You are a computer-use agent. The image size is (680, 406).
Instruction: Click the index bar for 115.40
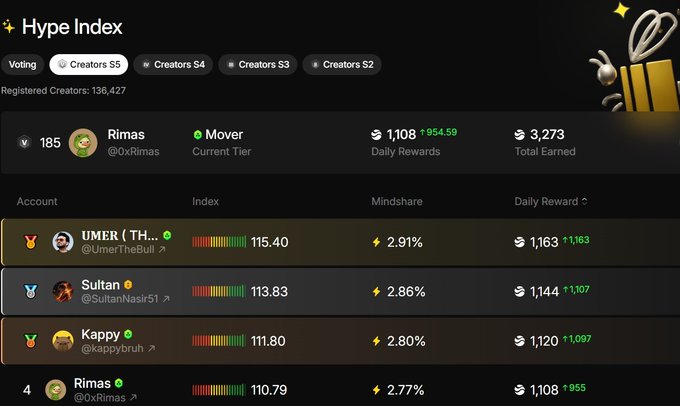coord(219,242)
